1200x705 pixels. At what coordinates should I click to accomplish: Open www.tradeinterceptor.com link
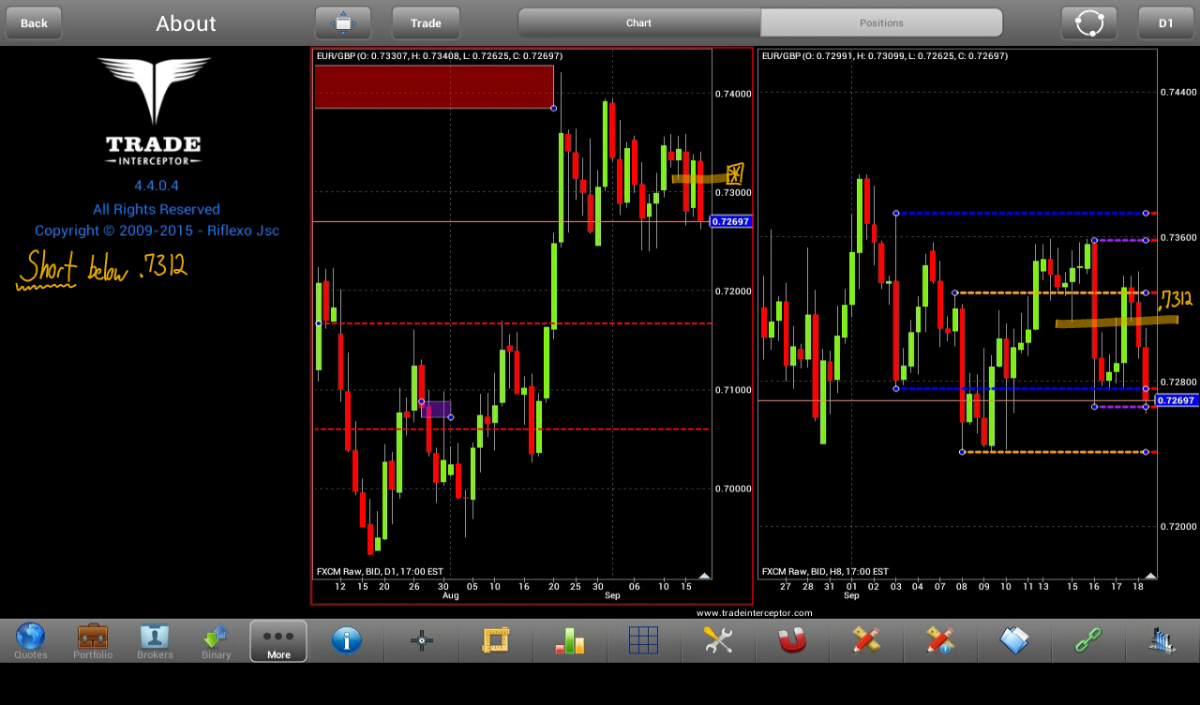[754, 613]
